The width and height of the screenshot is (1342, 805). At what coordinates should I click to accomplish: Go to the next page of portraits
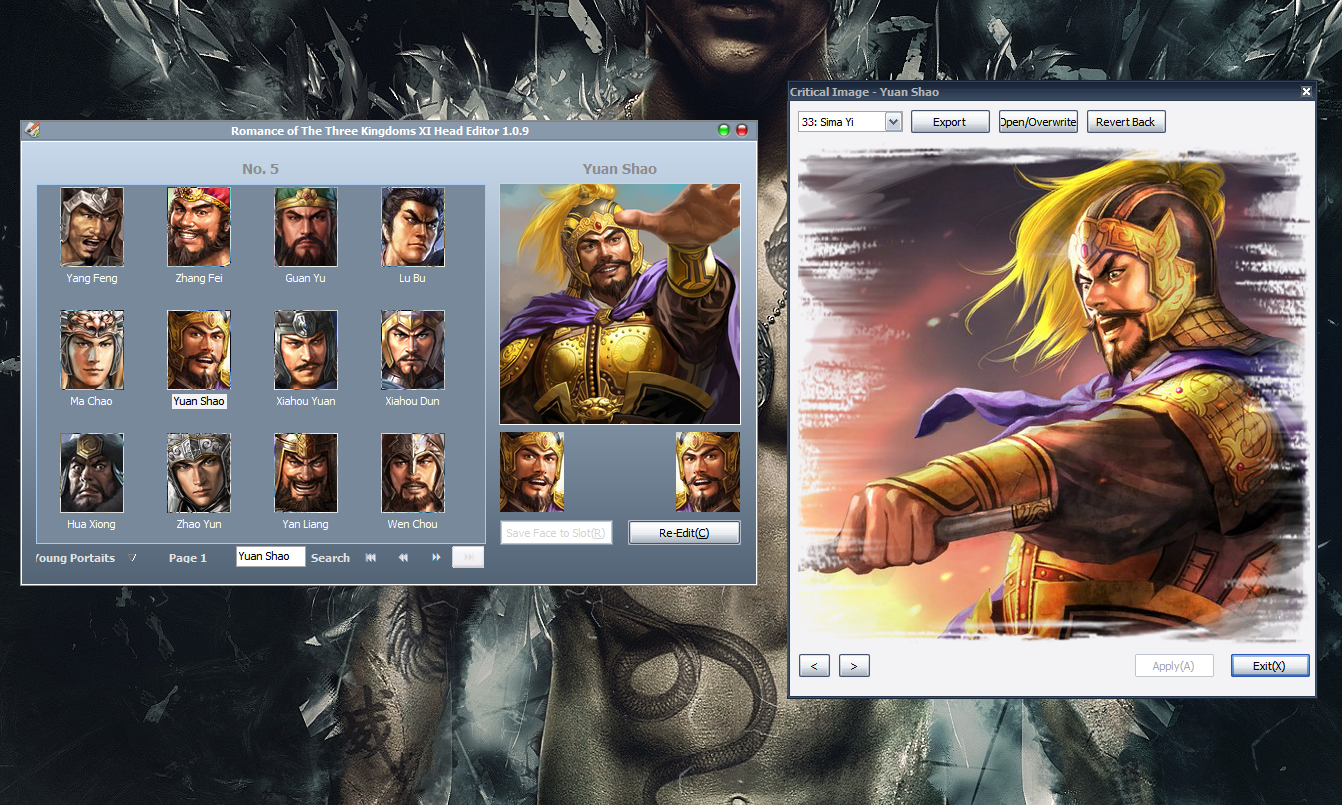coord(436,557)
